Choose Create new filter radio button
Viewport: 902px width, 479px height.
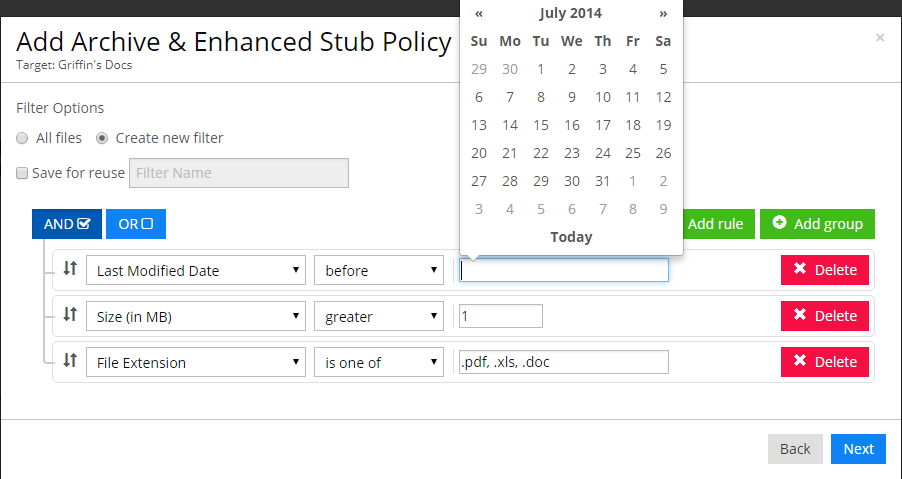[102, 138]
